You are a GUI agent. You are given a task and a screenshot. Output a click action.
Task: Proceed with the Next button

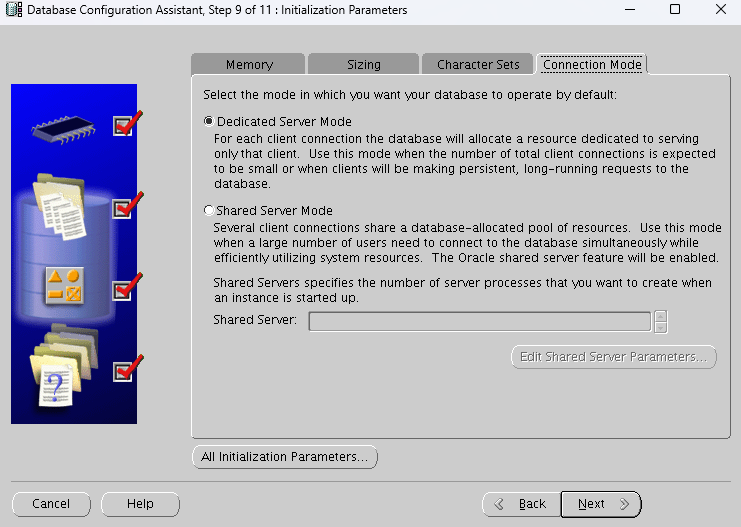pos(601,504)
